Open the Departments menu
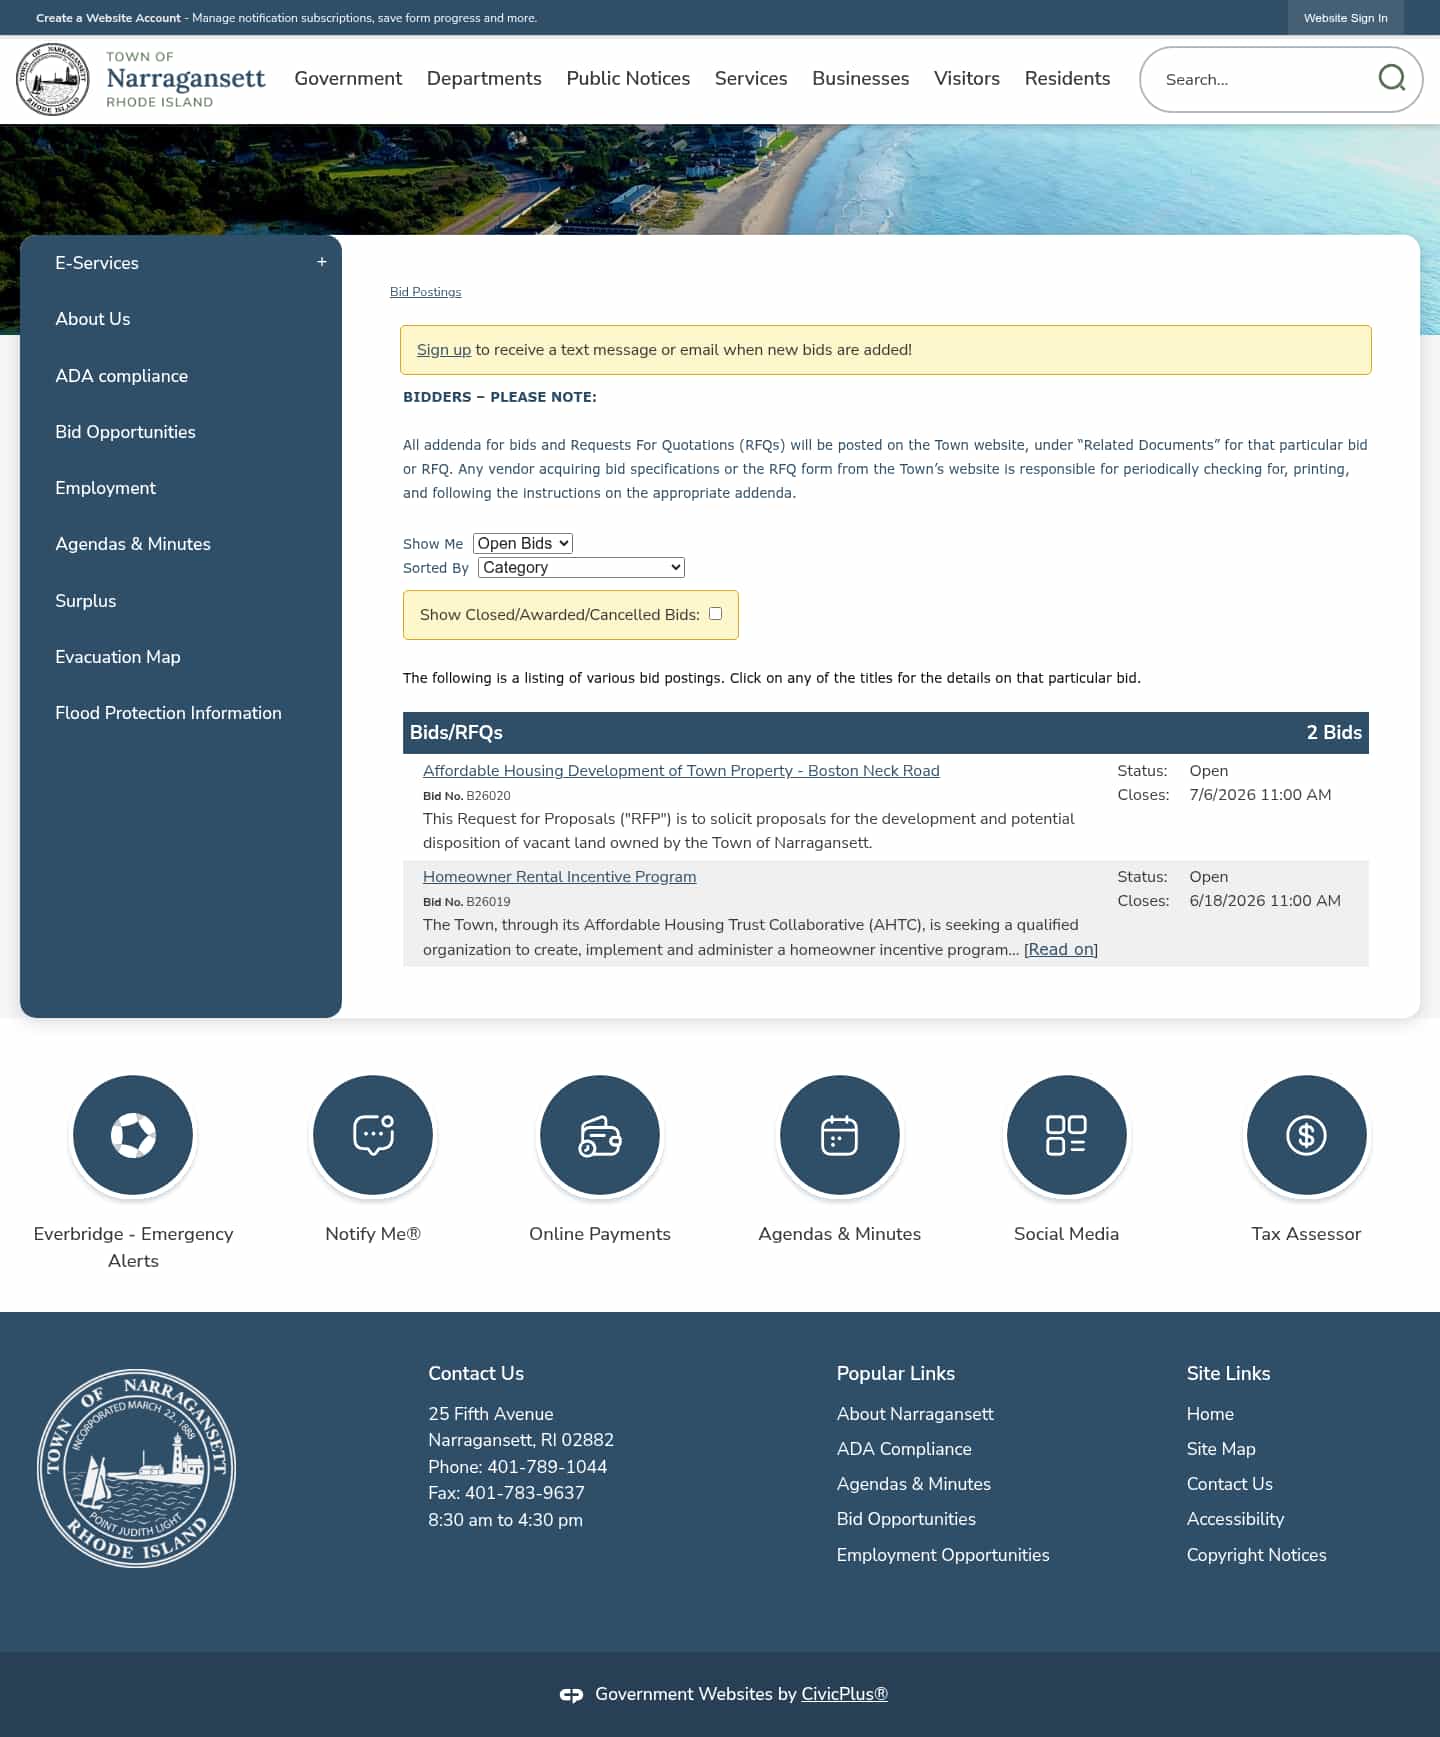Screen dimensions: 1440x1737 [x=484, y=78]
